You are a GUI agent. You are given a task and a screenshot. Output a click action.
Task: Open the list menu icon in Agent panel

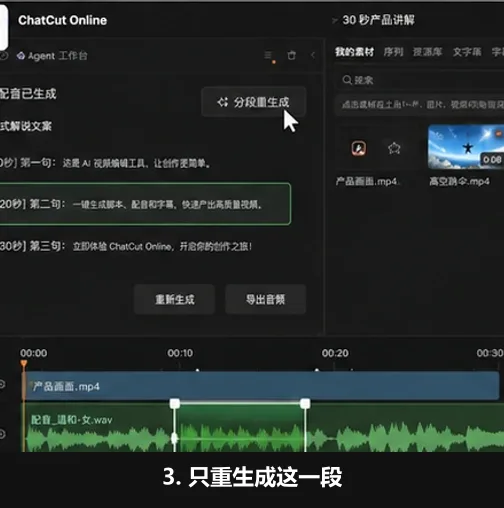click(x=268, y=55)
